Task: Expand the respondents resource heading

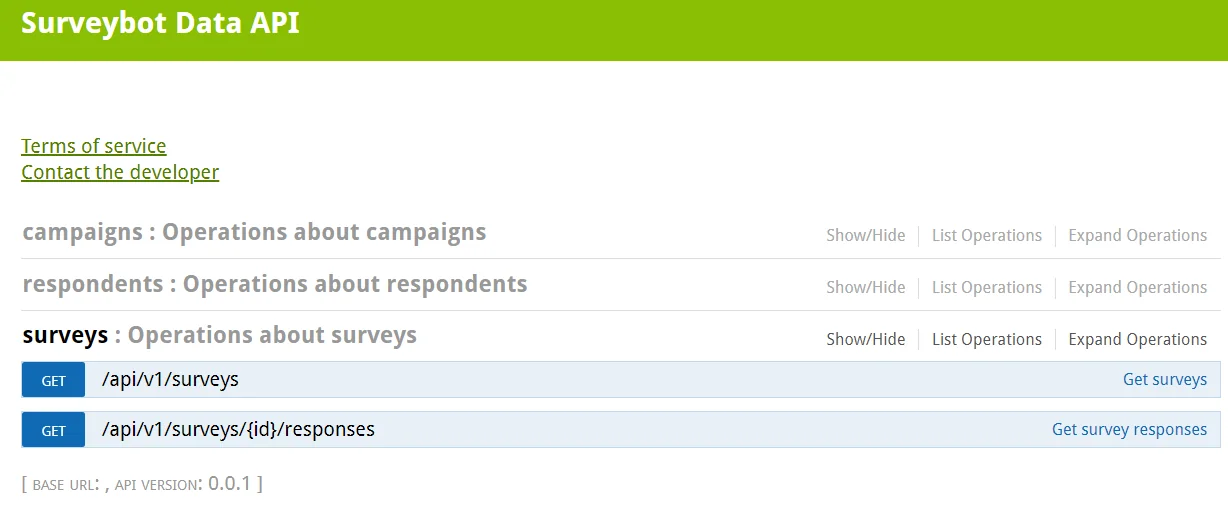Action: click(92, 284)
